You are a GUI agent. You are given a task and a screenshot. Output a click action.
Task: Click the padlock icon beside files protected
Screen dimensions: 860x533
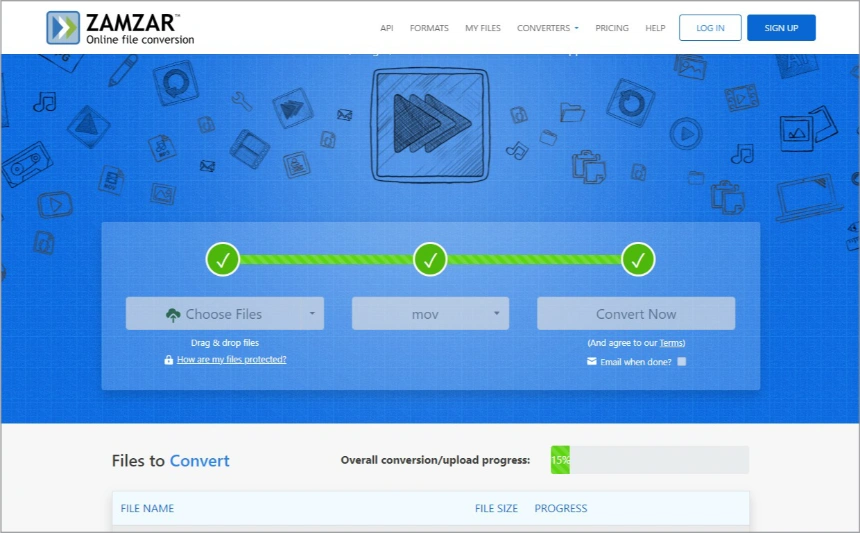(x=168, y=360)
